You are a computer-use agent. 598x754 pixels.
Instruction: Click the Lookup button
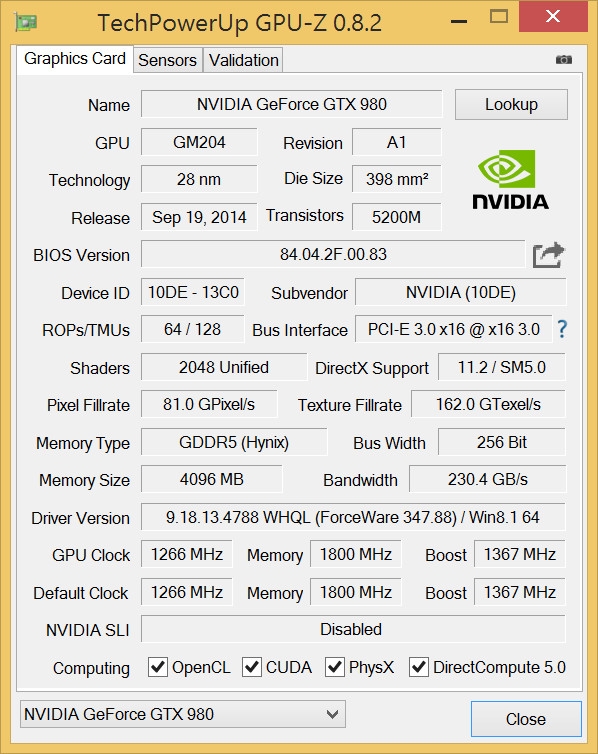[511, 104]
